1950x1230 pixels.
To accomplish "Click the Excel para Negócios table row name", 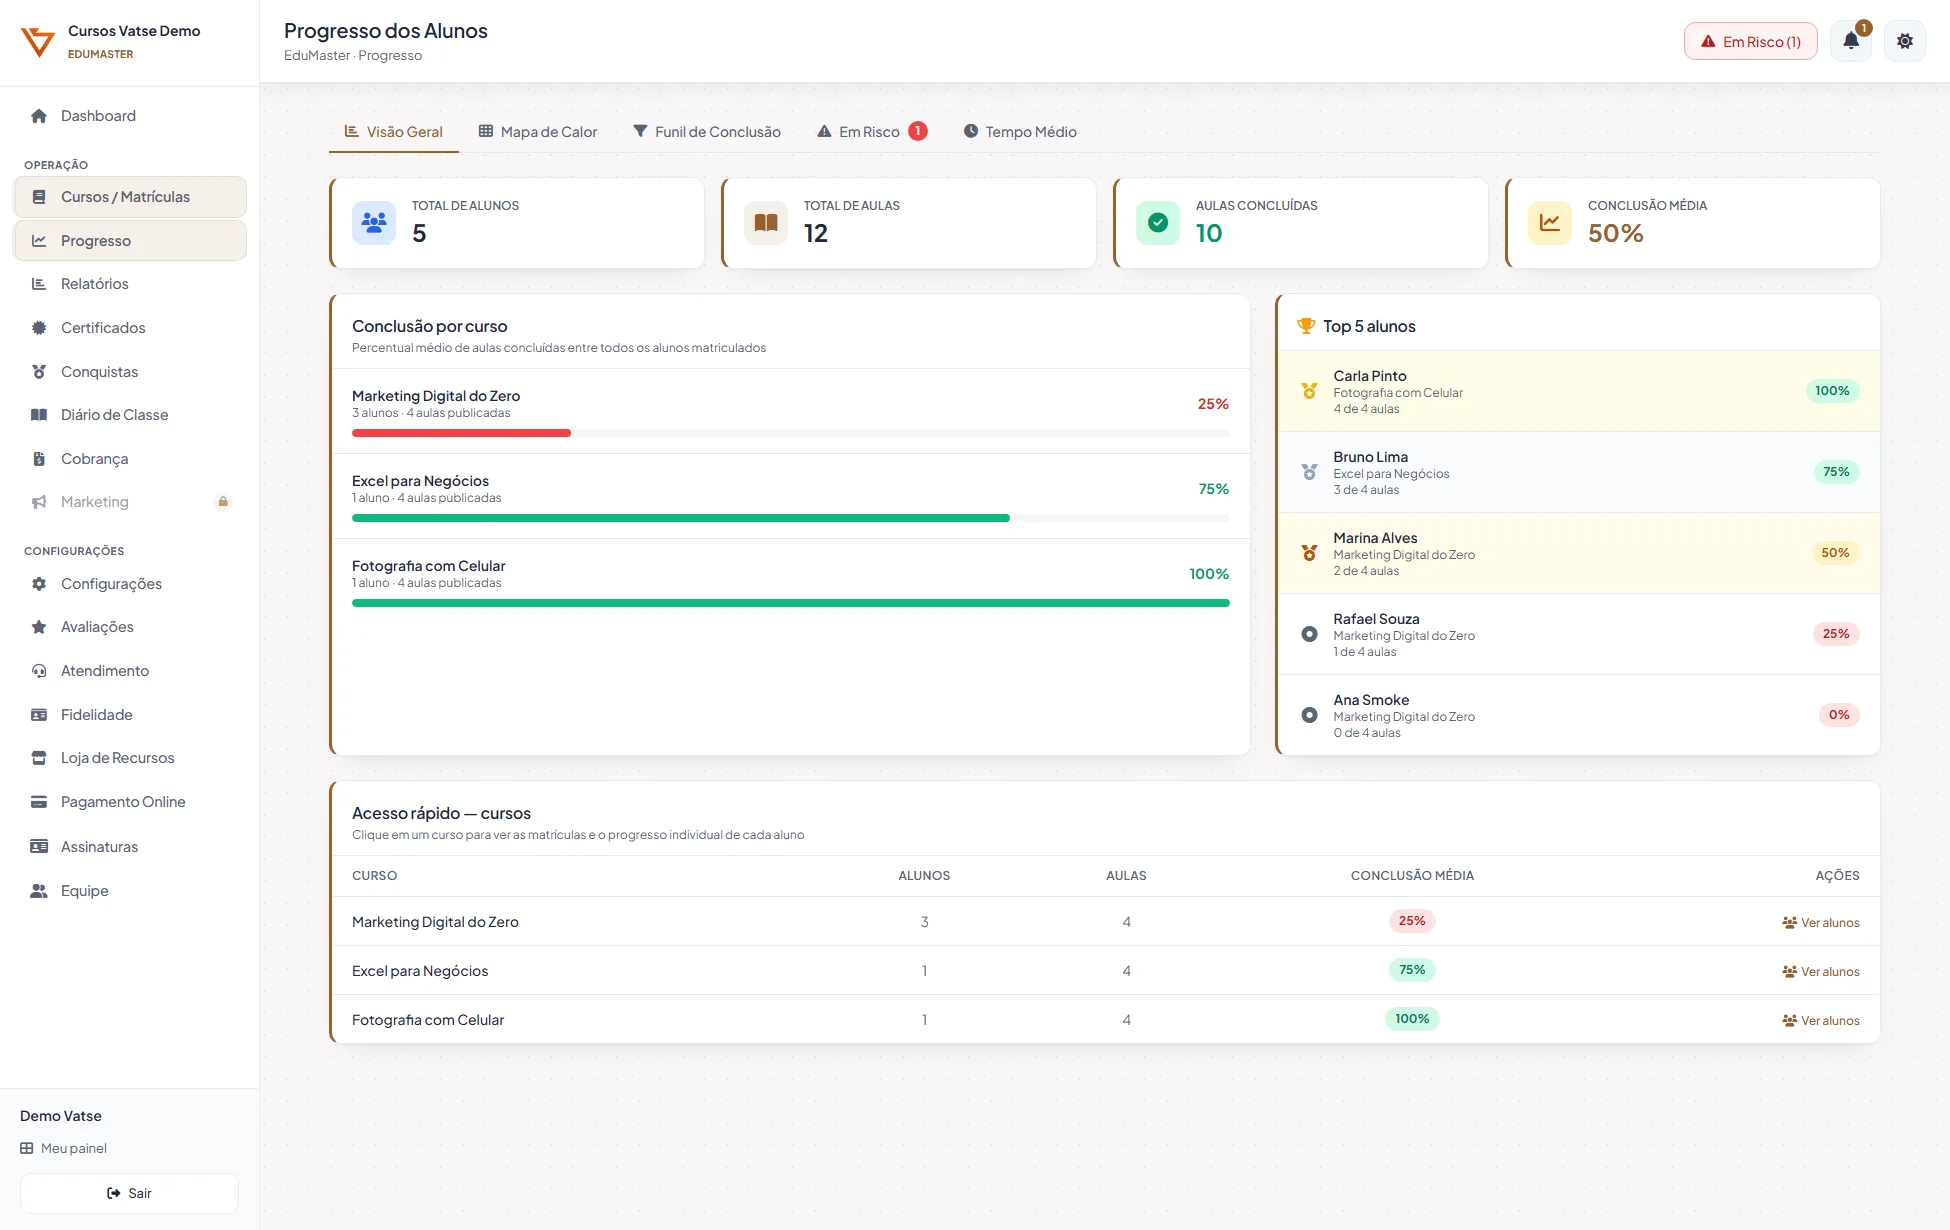I will (420, 971).
